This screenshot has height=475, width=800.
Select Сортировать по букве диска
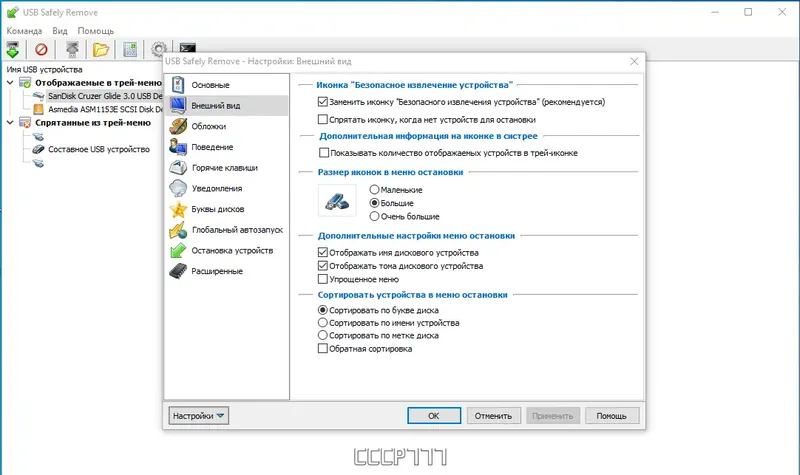coord(322,310)
